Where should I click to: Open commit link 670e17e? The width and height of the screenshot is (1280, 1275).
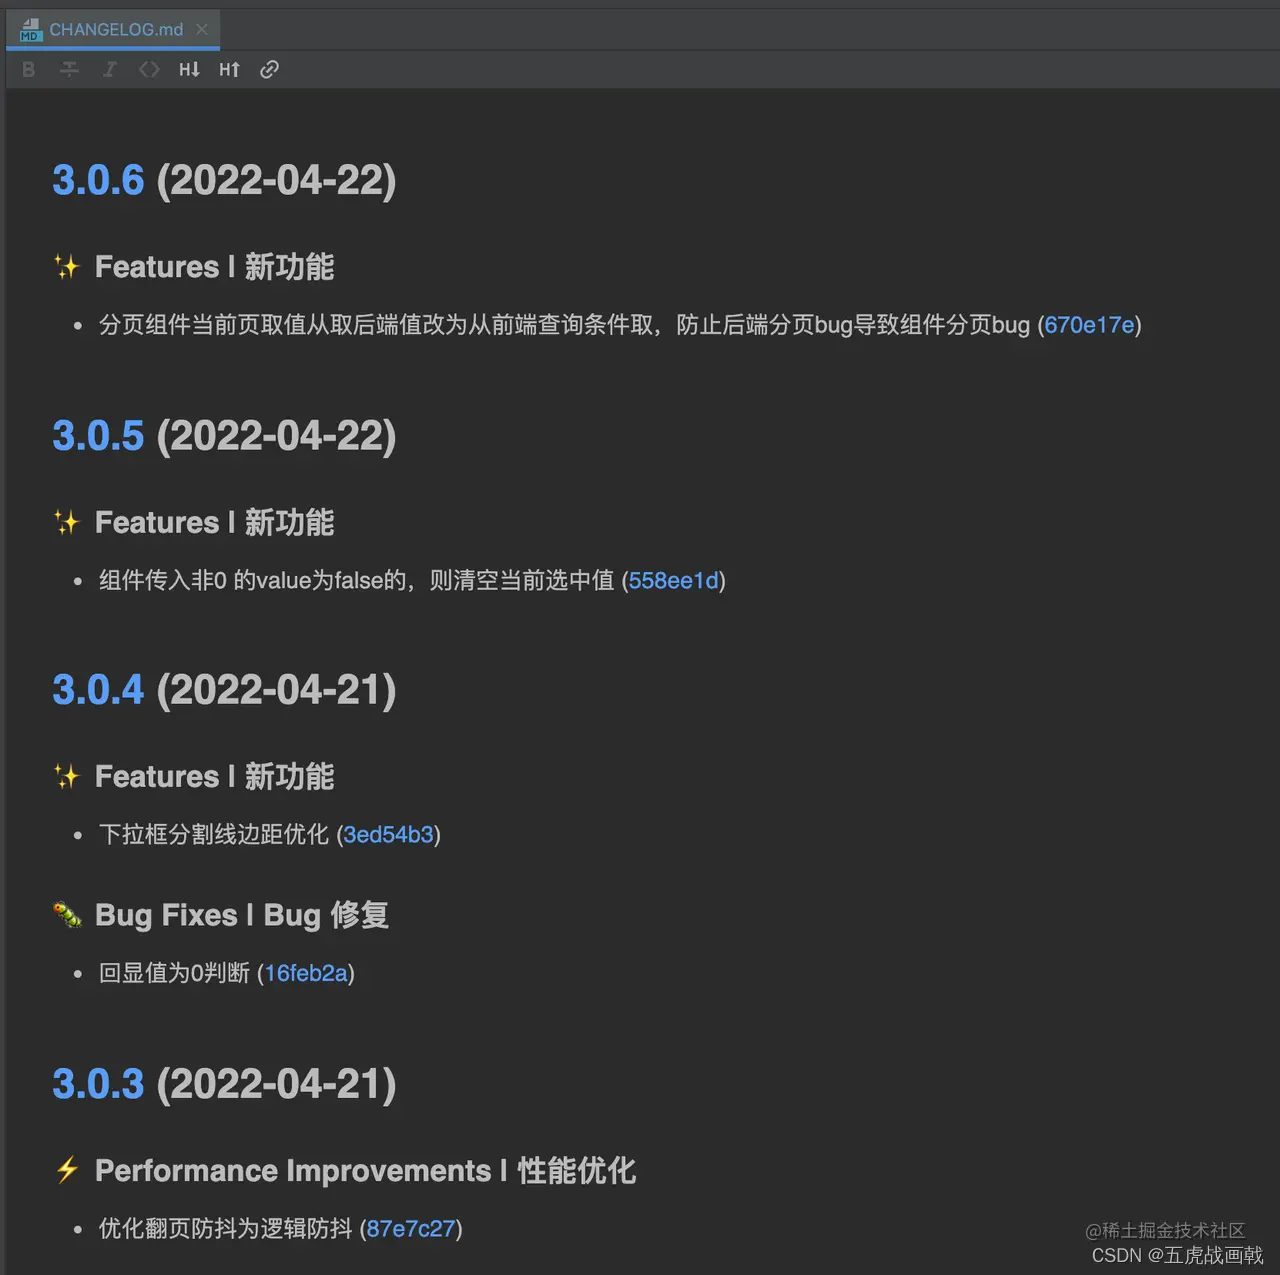coord(1090,325)
